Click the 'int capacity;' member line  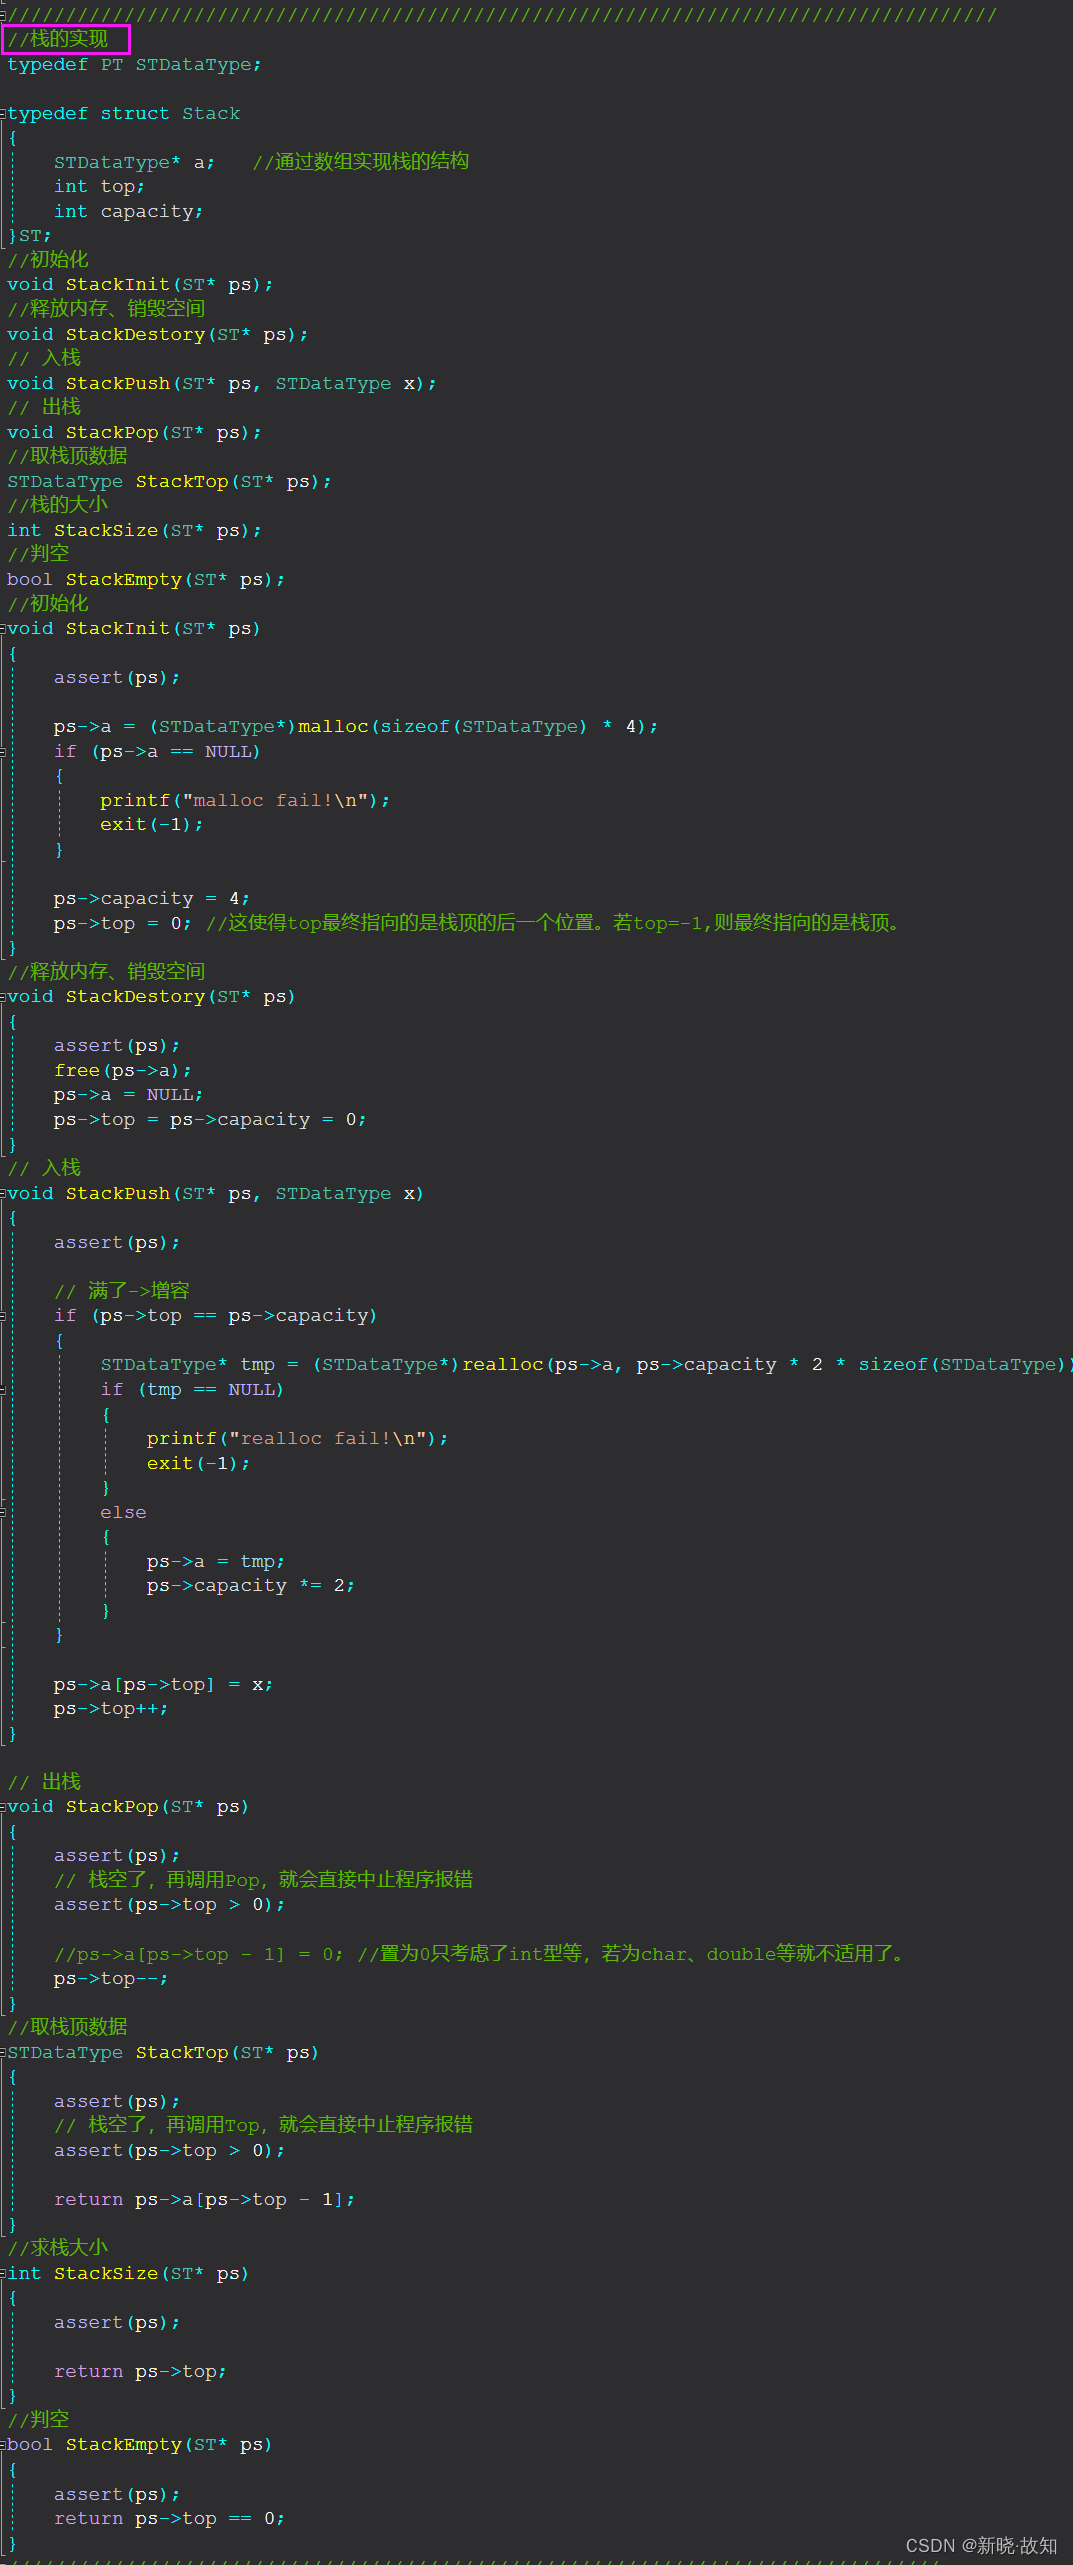click(x=128, y=212)
